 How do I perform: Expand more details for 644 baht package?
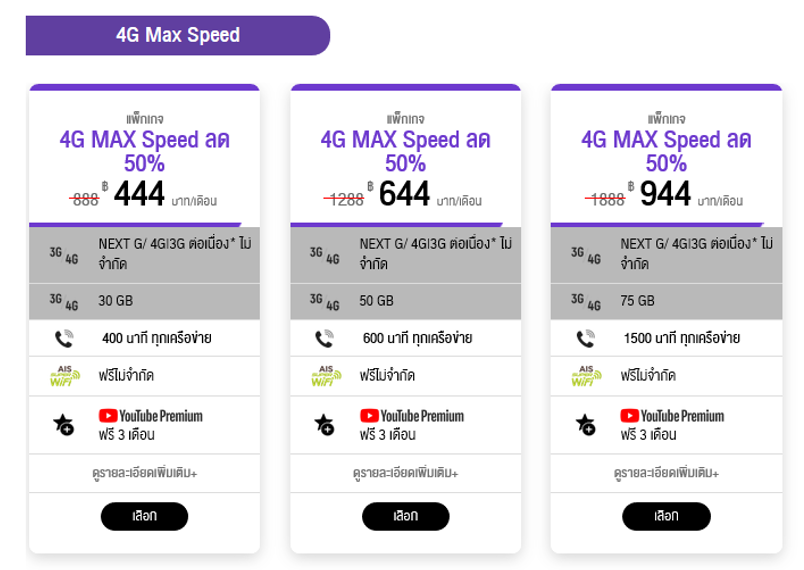(x=406, y=473)
